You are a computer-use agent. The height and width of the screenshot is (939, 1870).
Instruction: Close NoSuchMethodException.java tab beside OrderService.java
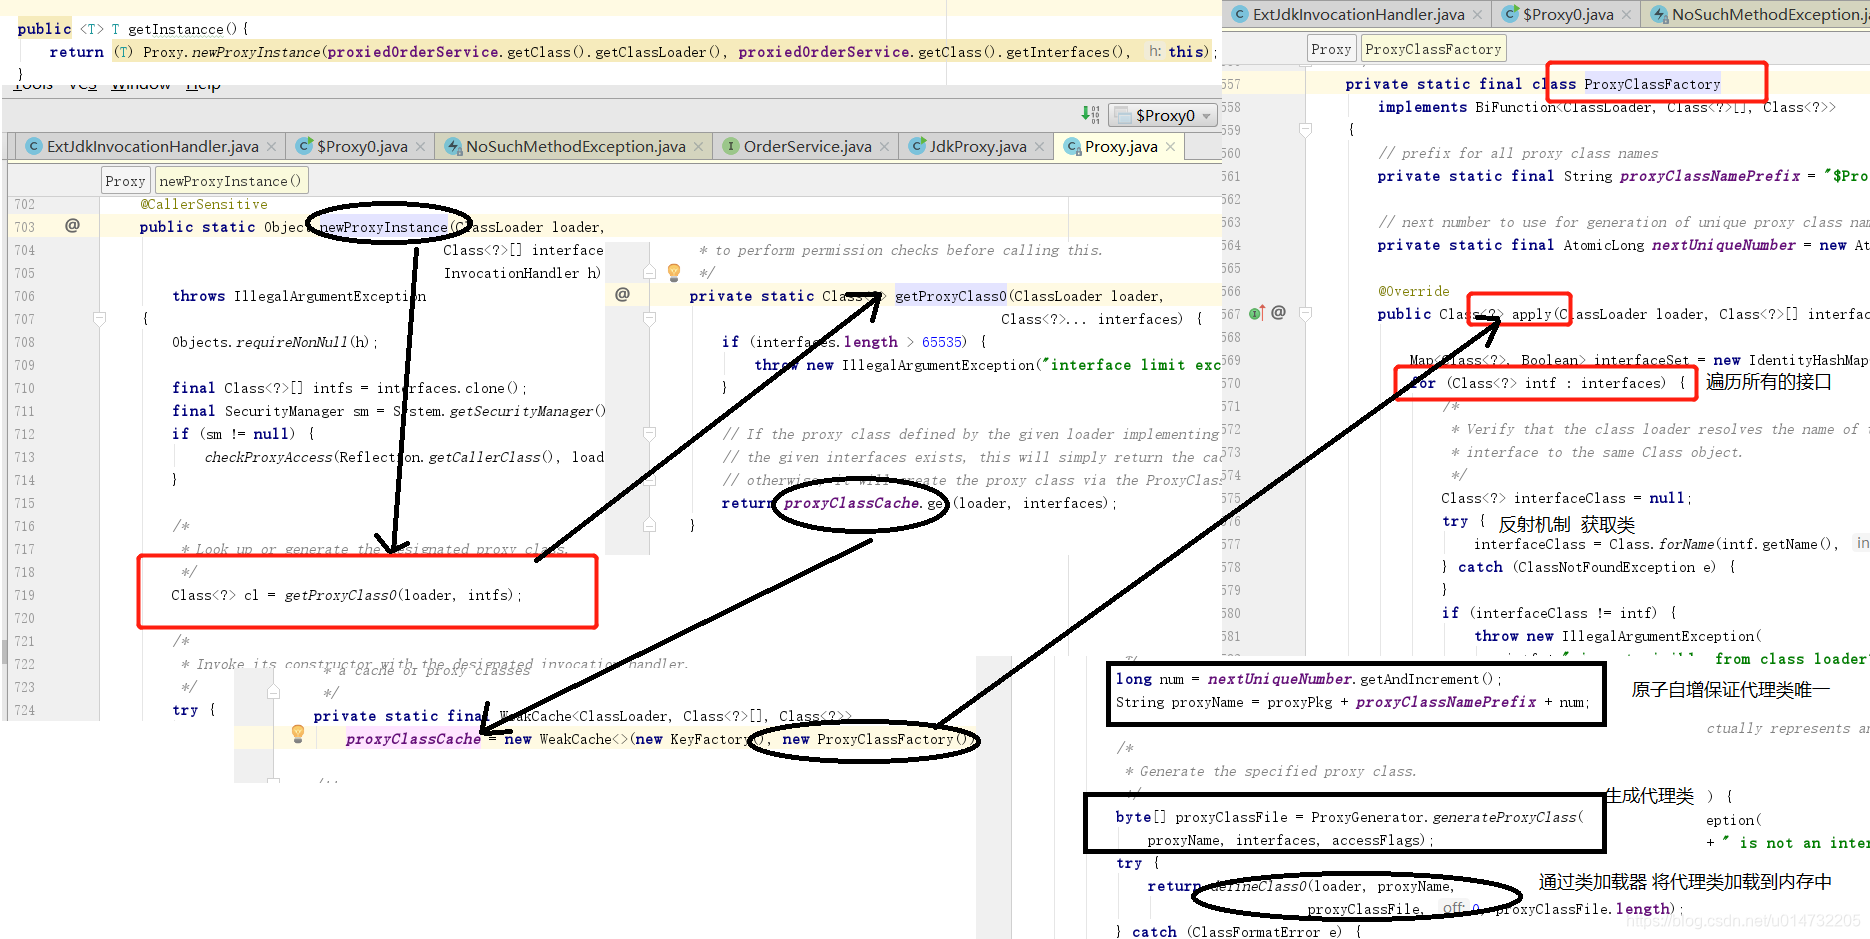point(698,147)
